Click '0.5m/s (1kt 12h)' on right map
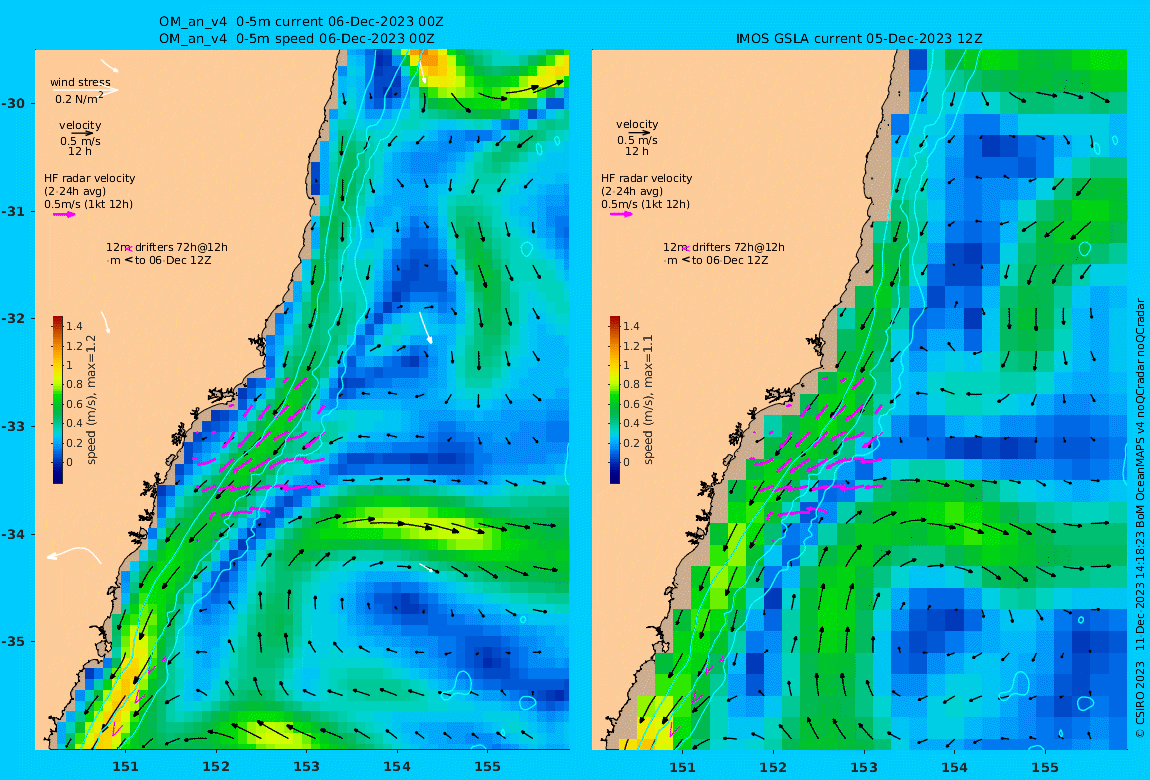 (645, 204)
